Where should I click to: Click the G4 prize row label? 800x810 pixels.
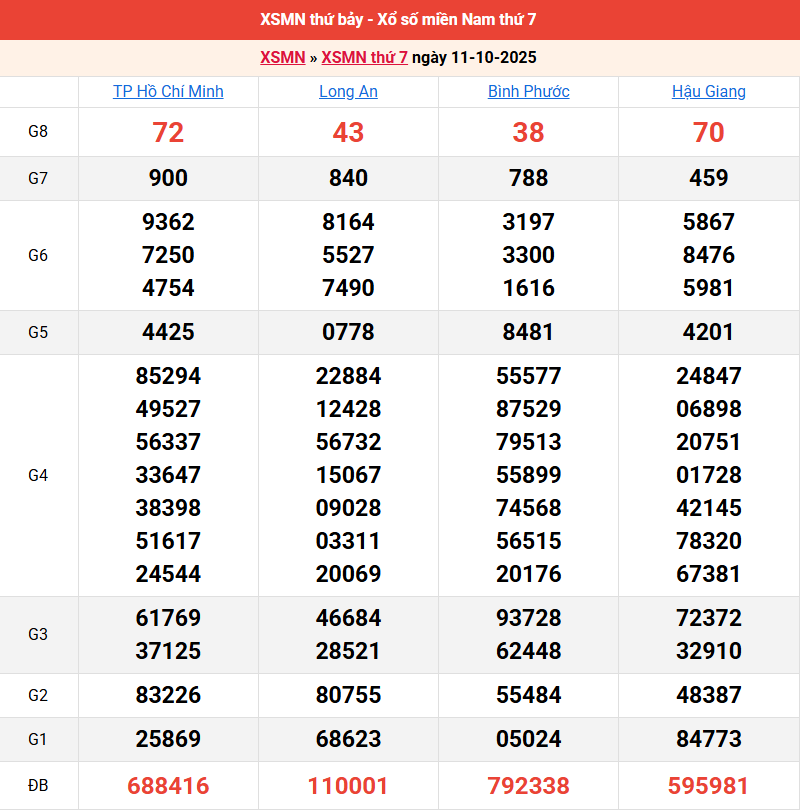pyautogui.click(x=38, y=475)
